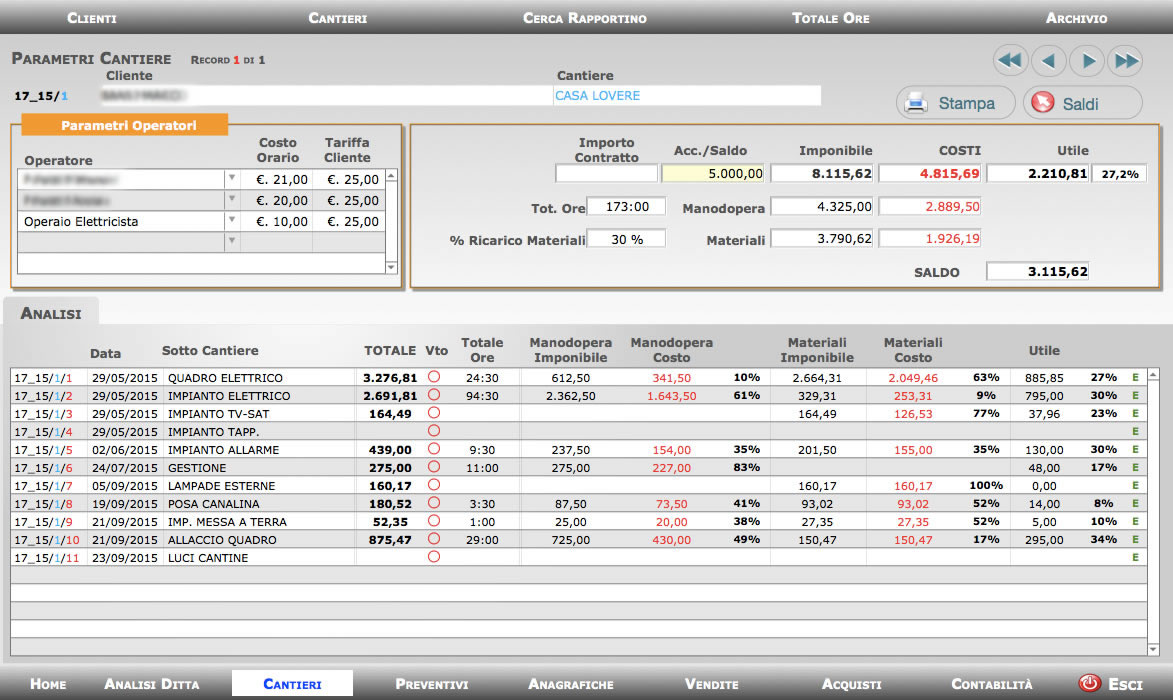
Task: Click the CASA LOVERE cantiere link
Action: pyautogui.click(x=598, y=96)
